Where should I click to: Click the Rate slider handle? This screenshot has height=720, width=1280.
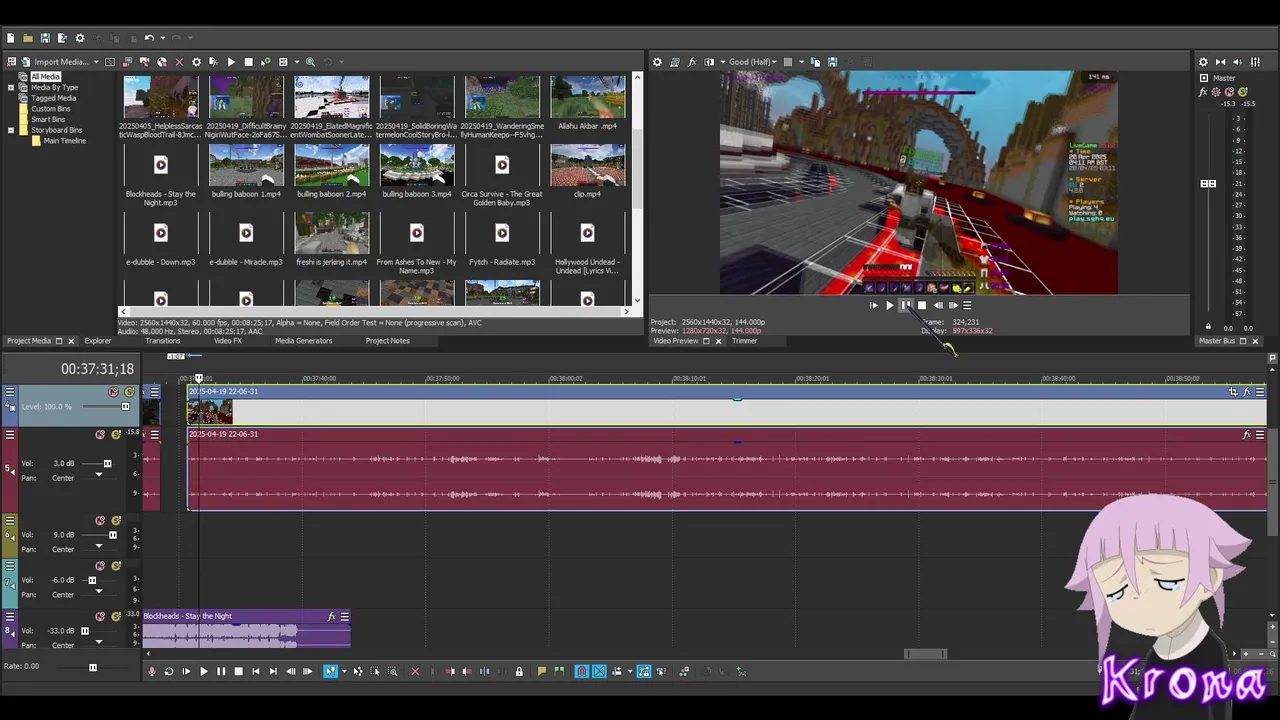point(93,667)
